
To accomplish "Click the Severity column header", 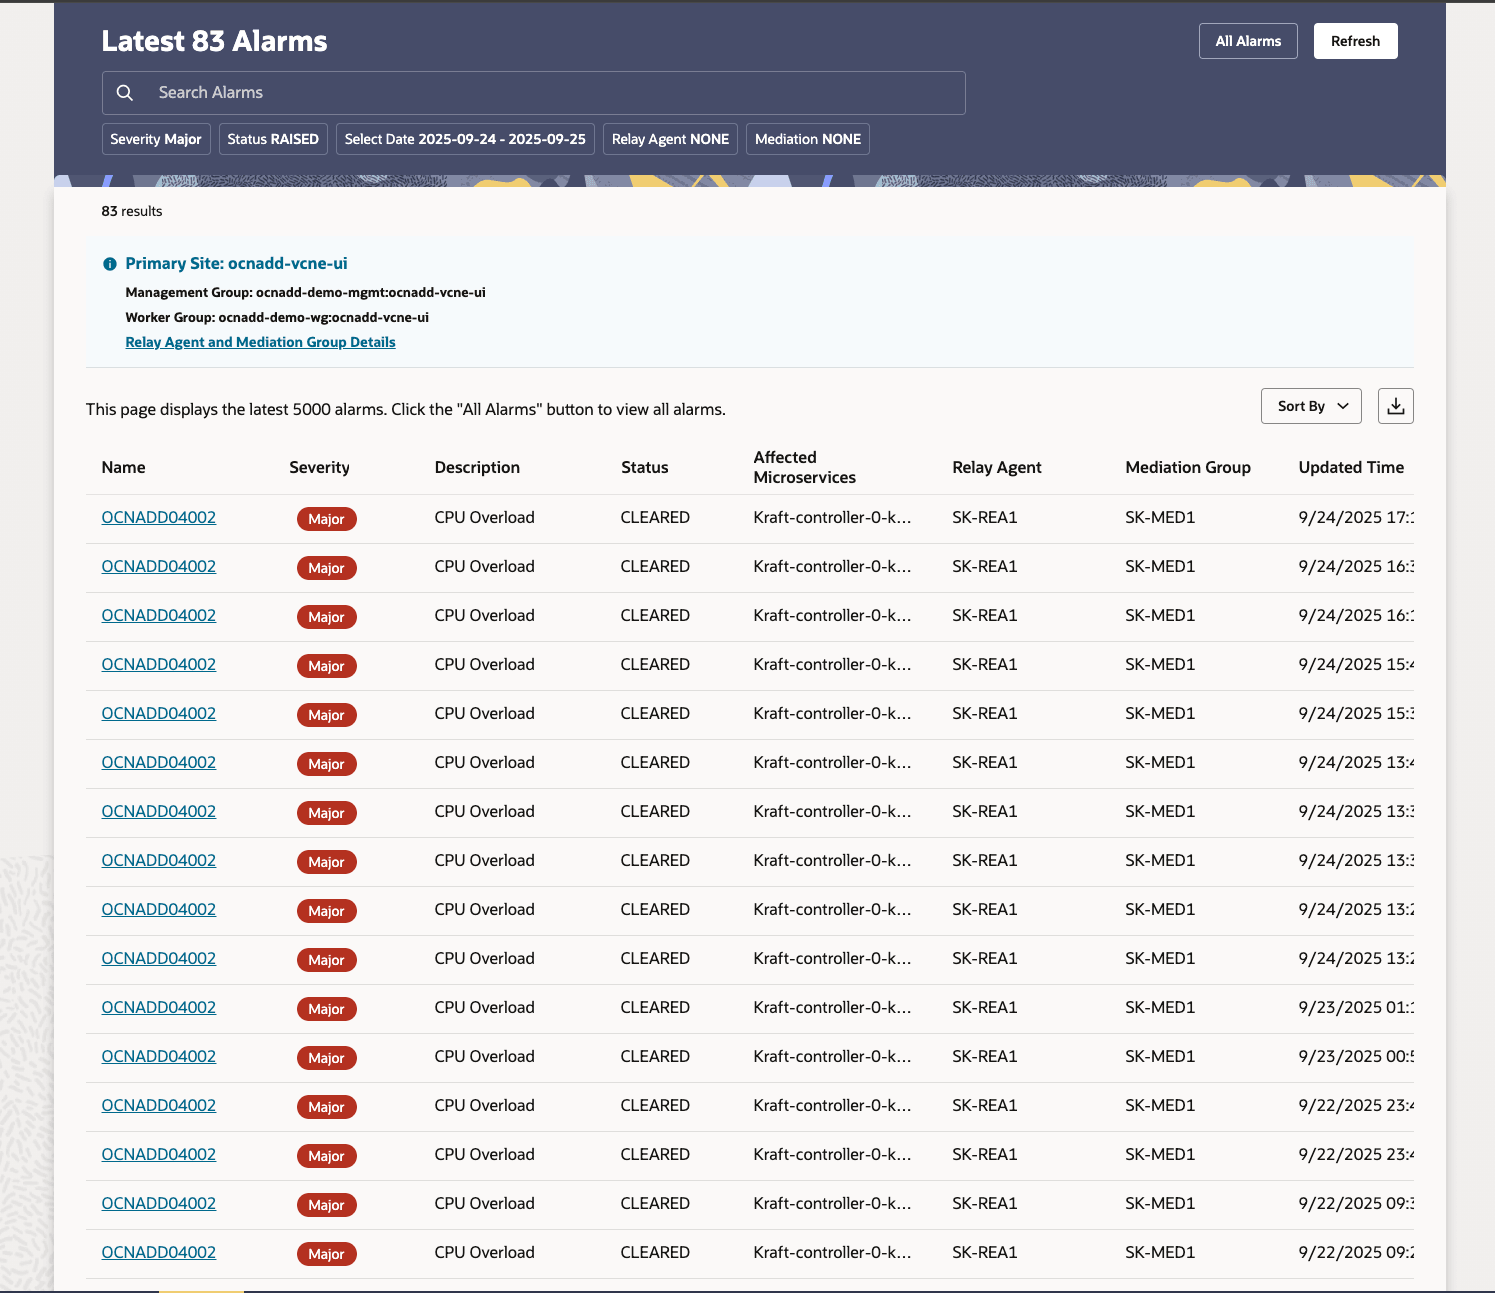I will tap(319, 467).
